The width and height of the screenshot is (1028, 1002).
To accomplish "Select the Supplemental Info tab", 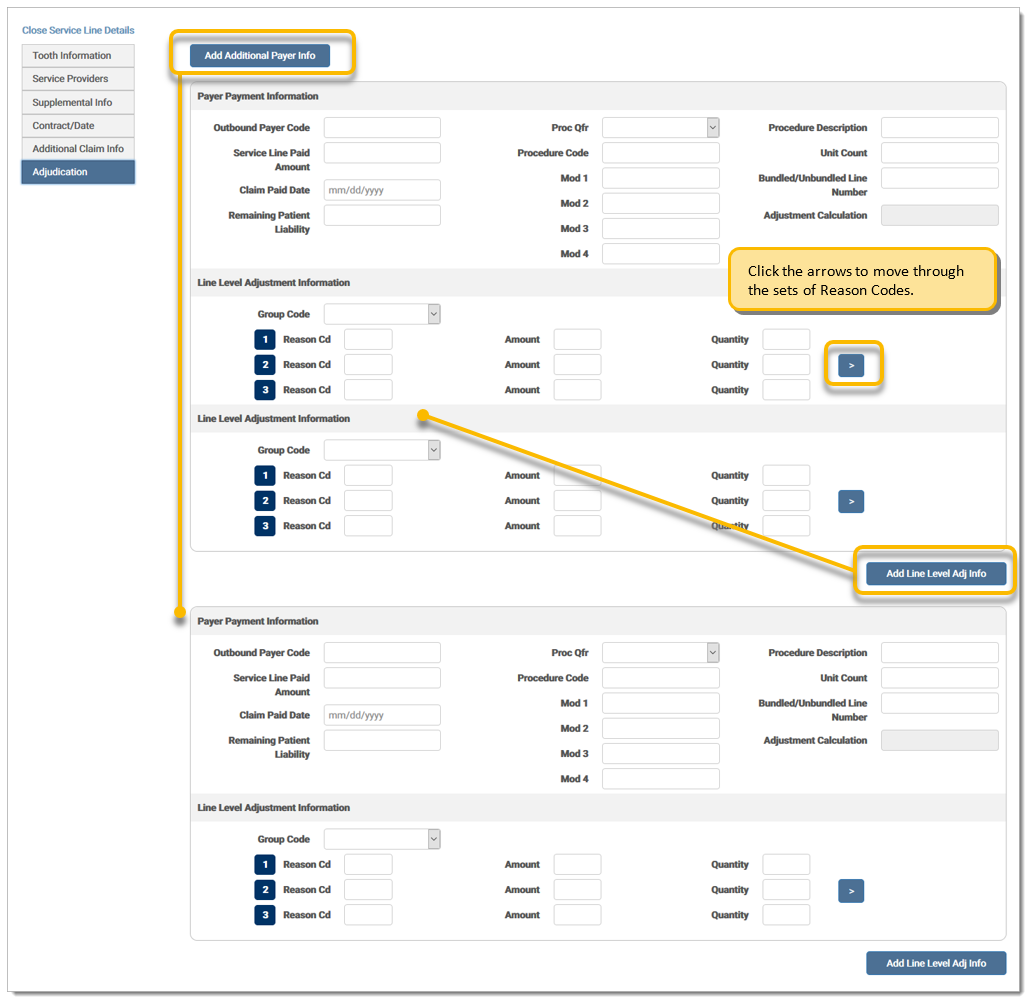I will [x=78, y=102].
